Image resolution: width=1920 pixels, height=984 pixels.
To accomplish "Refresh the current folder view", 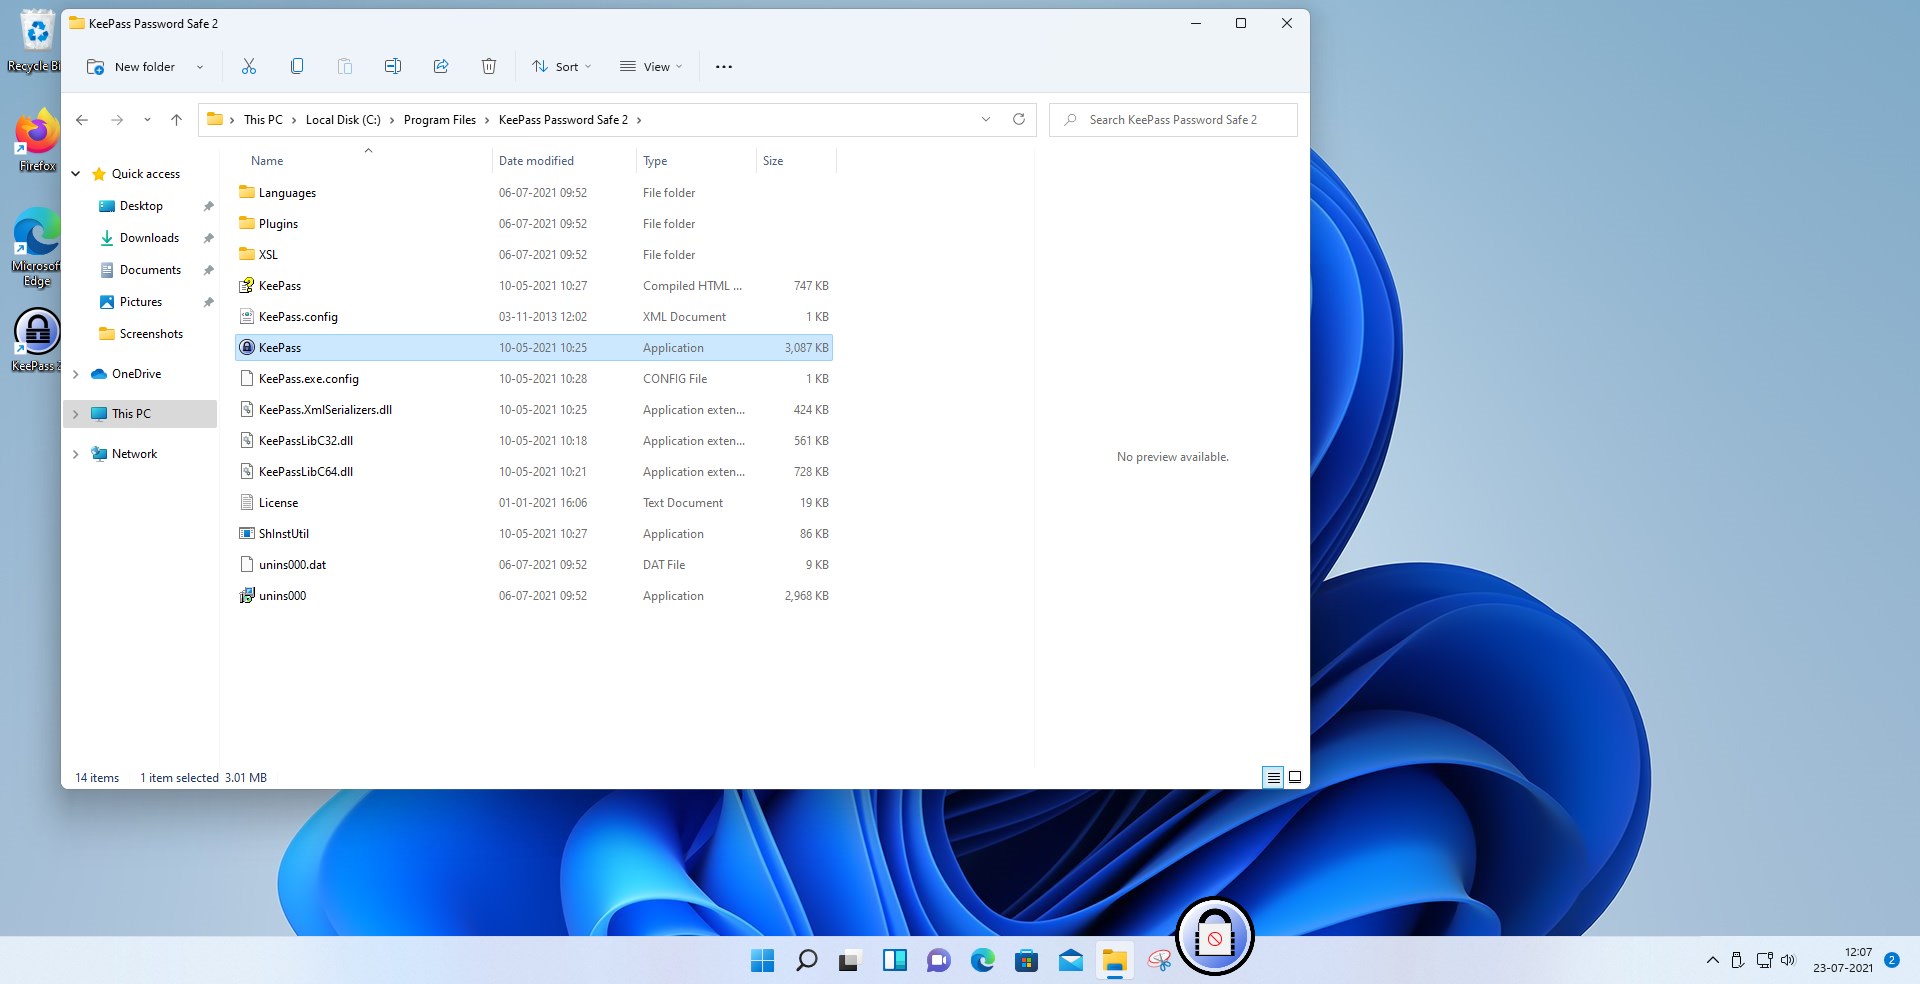I will (x=1019, y=119).
